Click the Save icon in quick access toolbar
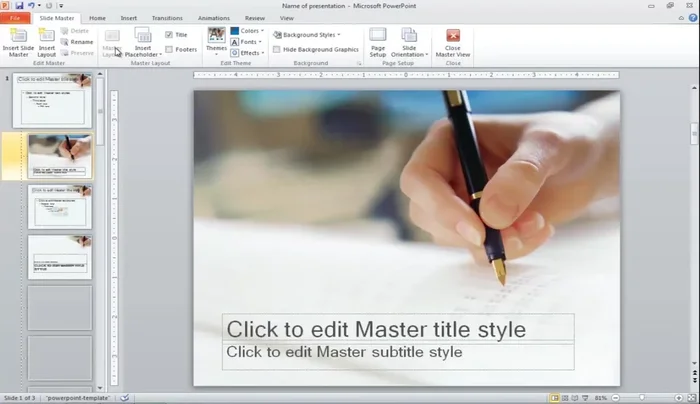The height and width of the screenshot is (404, 700). [x=19, y=5]
